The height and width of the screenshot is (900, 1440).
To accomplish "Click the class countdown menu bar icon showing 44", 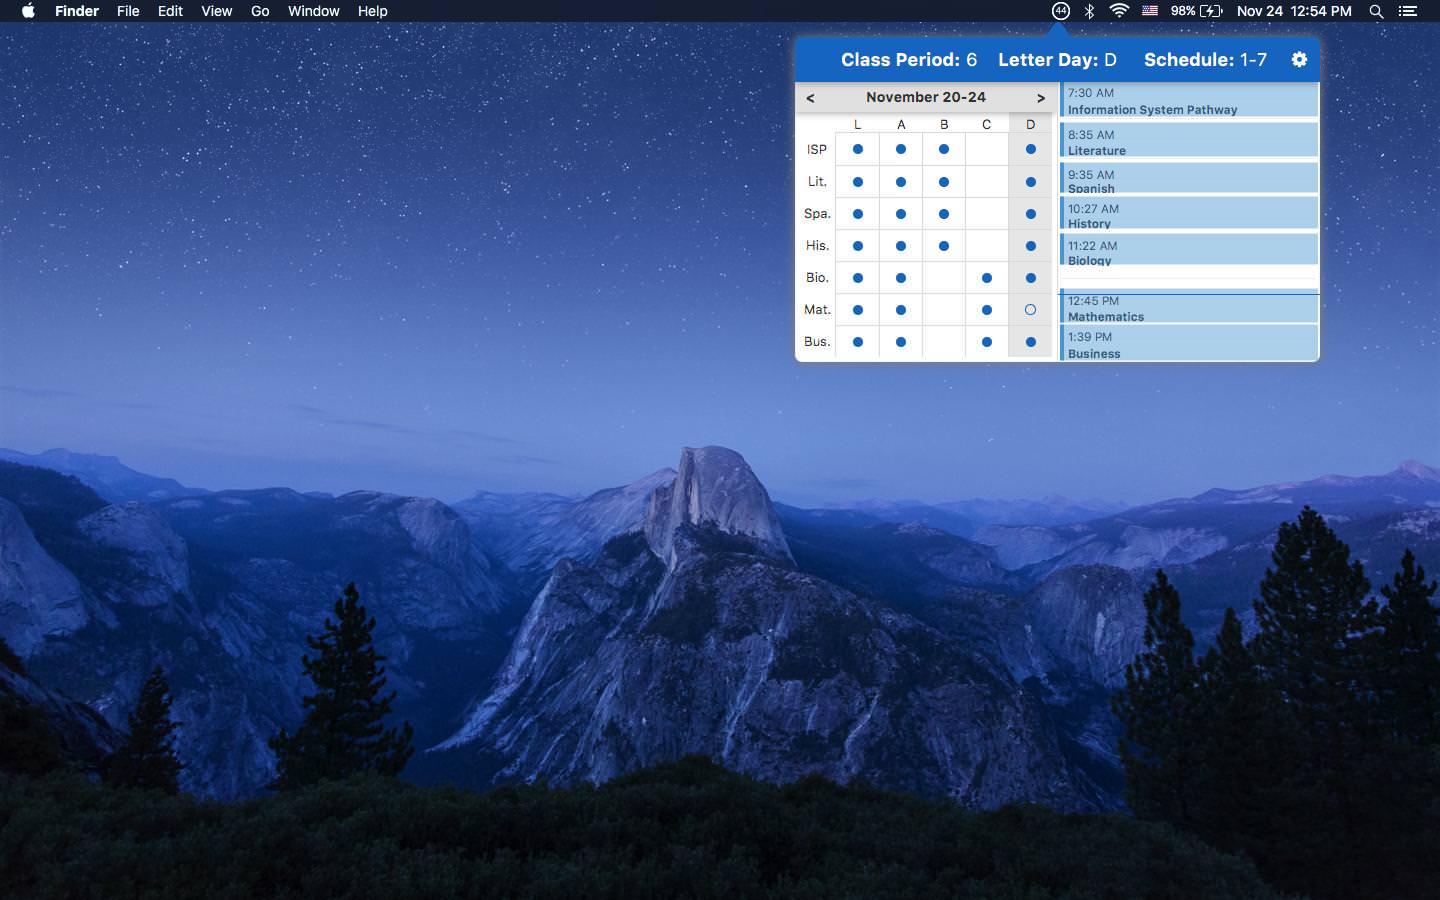I will tap(1061, 11).
